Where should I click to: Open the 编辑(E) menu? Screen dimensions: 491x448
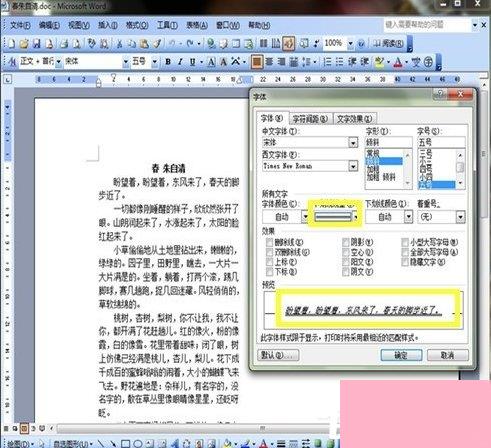[x=49, y=25]
